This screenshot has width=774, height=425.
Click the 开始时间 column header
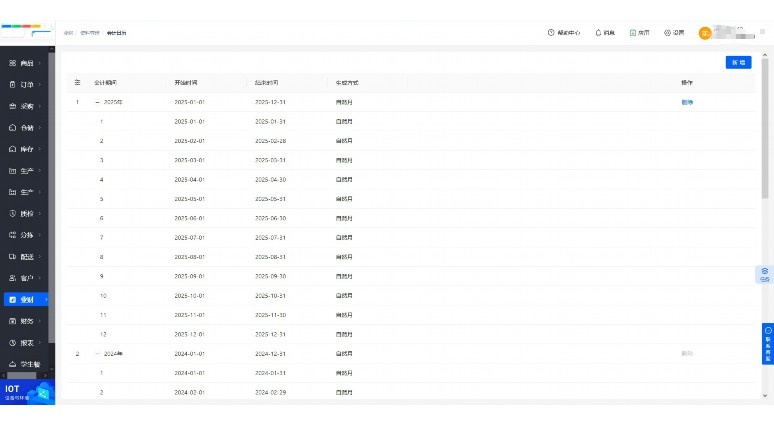(x=186, y=83)
